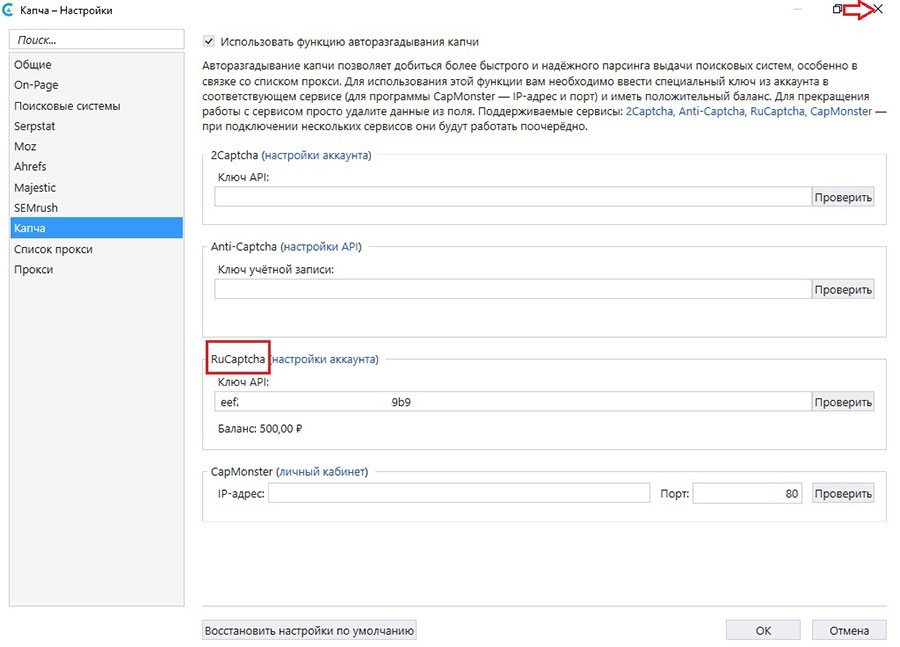Image resolution: width=900 pixels, height=647 pixels.
Task: Click the CapMonster Порт field
Action: pos(746,493)
